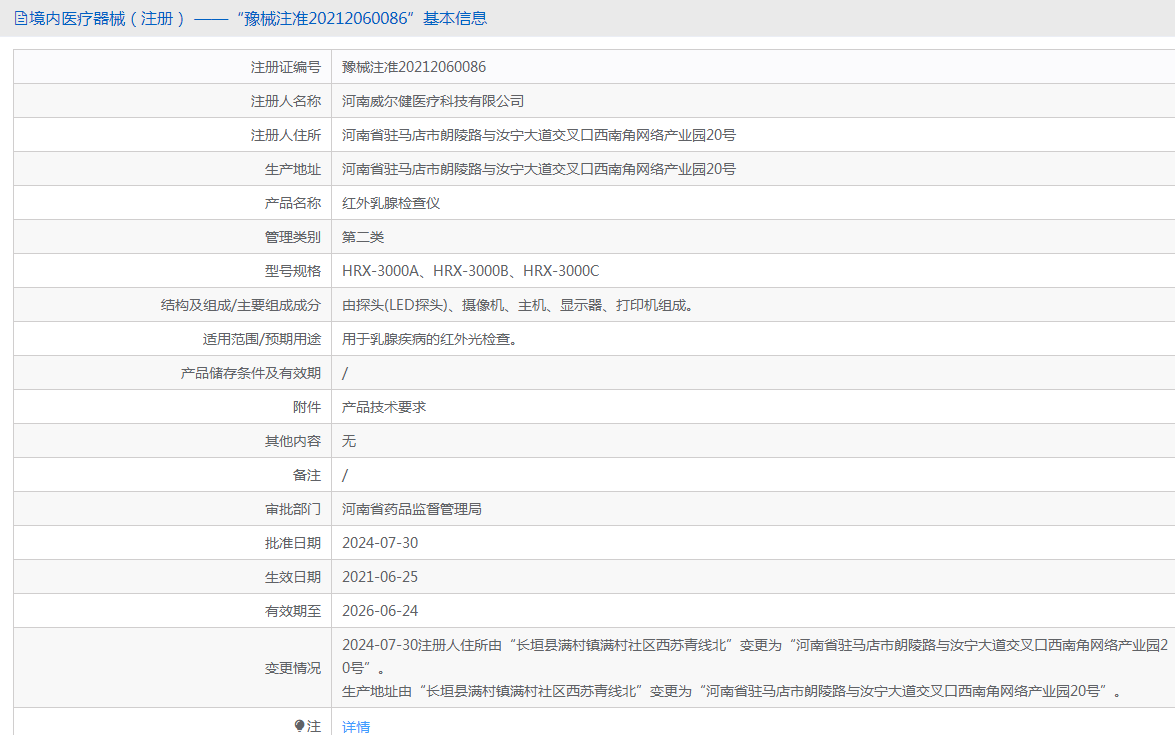Click the 注册人住所 address value
The width and height of the screenshot is (1175, 735).
click(x=539, y=135)
